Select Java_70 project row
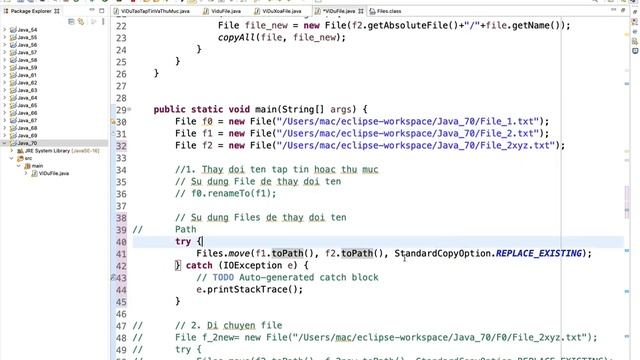The width and height of the screenshot is (640, 360). (x=54, y=143)
